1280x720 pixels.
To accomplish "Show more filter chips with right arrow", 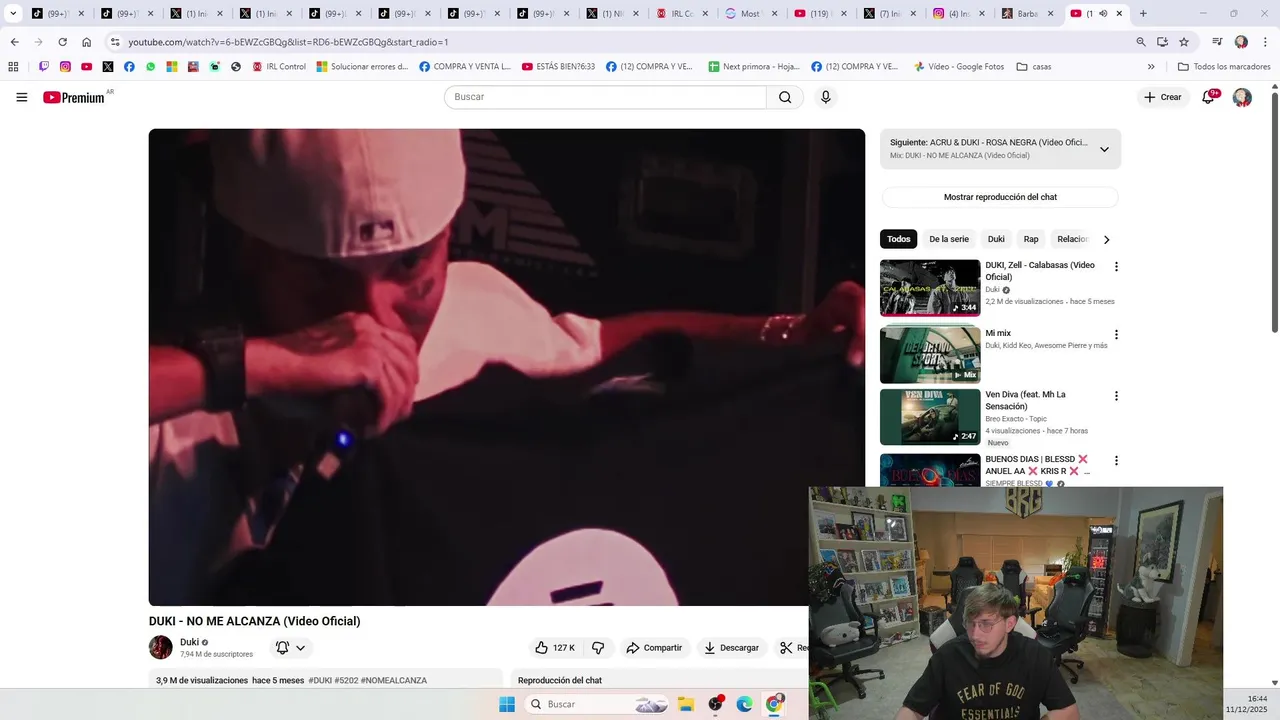I will [x=1106, y=240].
